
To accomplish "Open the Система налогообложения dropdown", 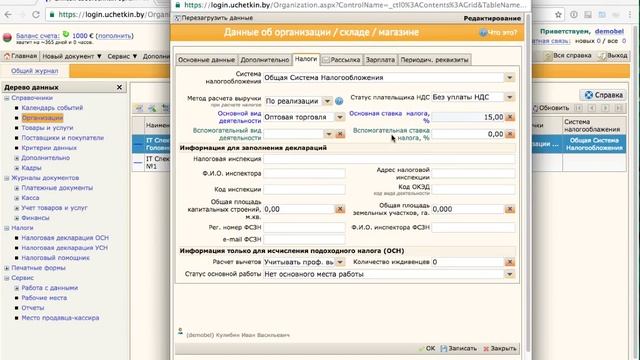I will pyautogui.click(x=509, y=78).
